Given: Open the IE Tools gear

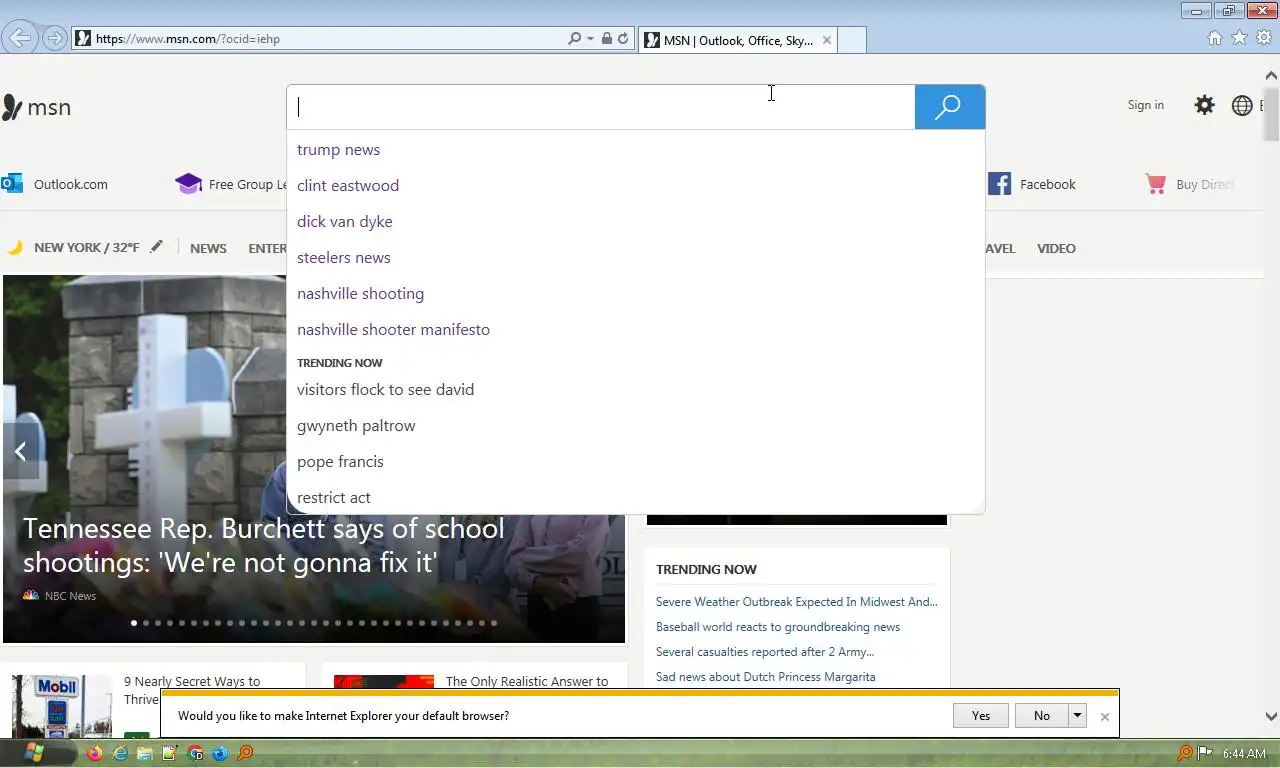Looking at the screenshot, I should point(1264,38).
